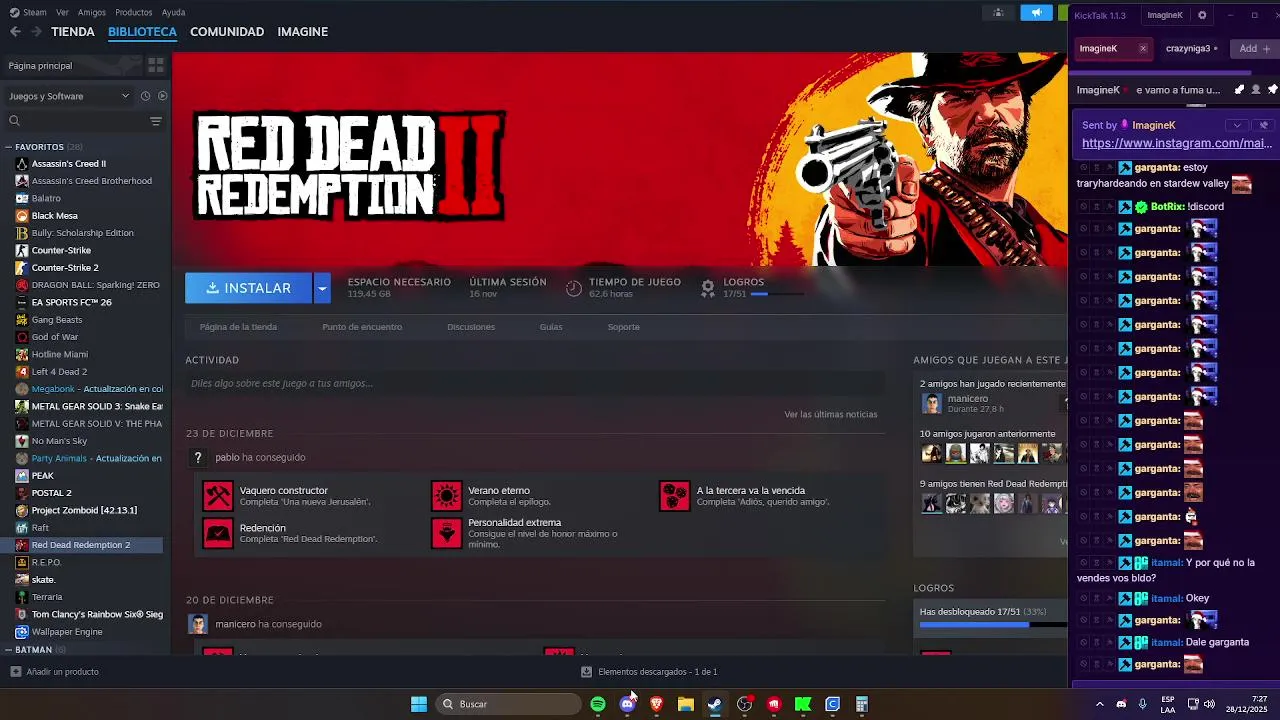
Task: Open Elementos descargados downloads status
Action: tap(649, 672)
